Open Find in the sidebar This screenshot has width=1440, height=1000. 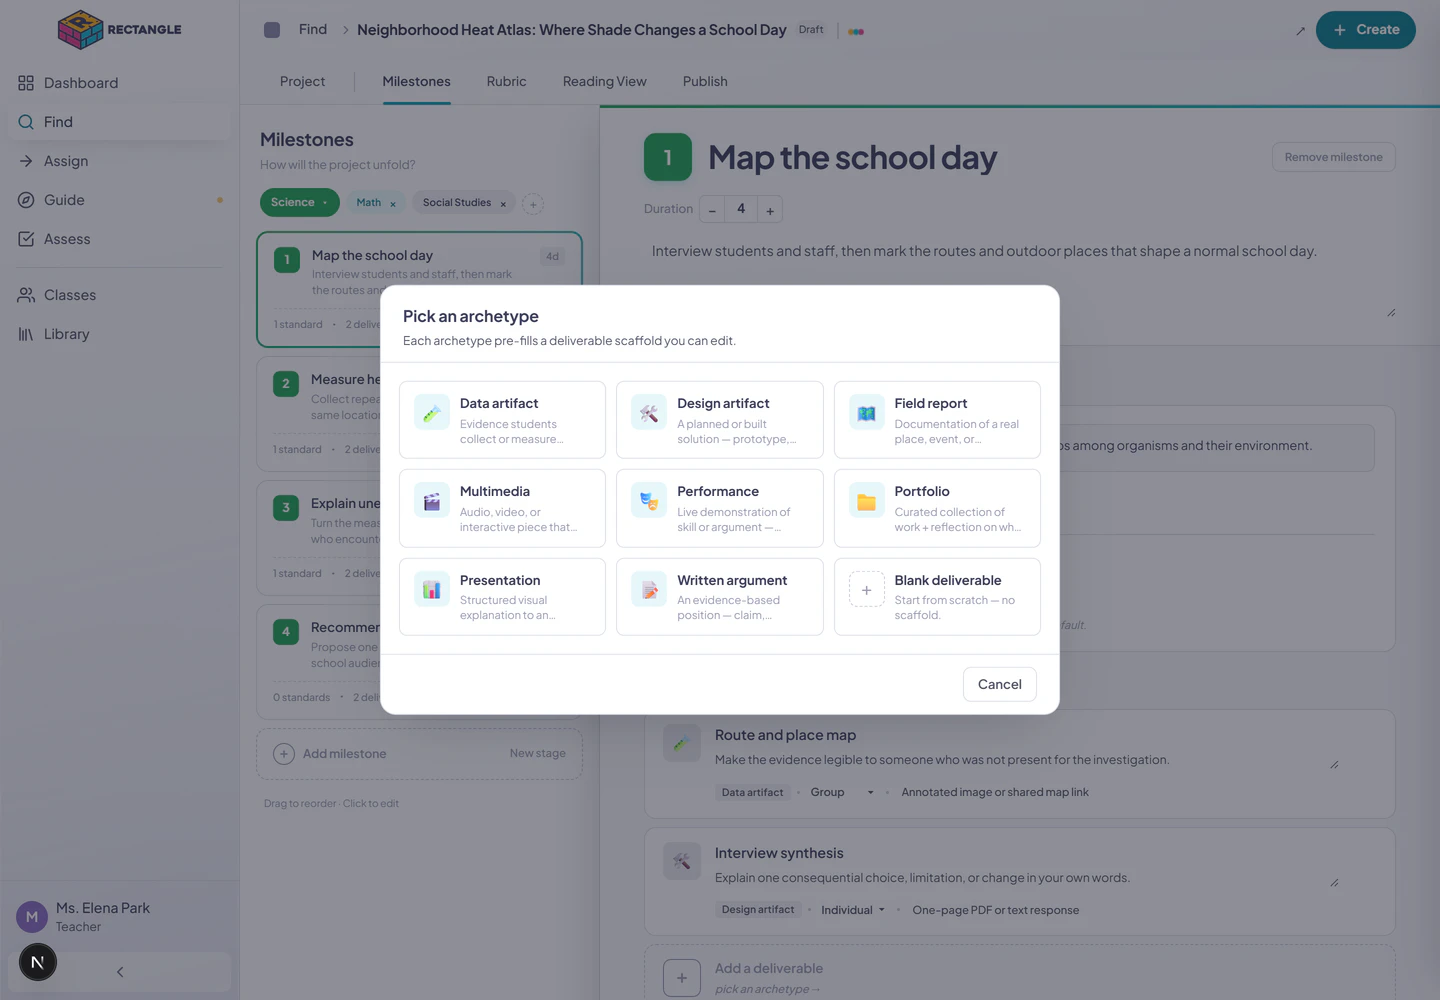pos(120,122)
